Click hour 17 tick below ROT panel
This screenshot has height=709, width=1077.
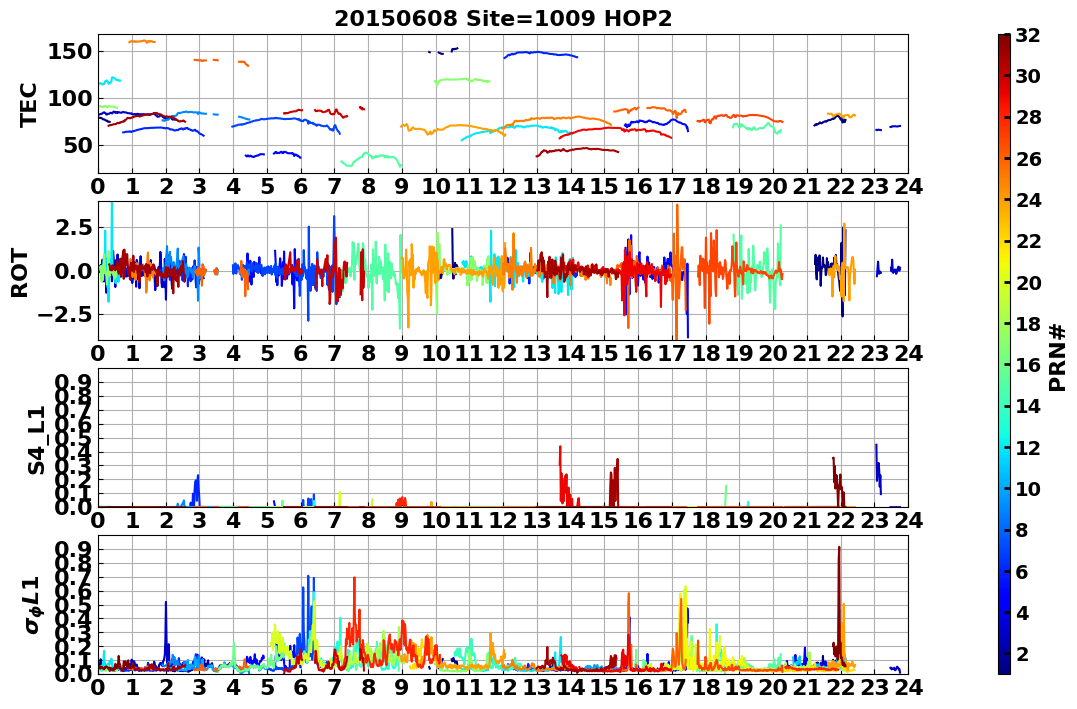(x=672, y=353)
